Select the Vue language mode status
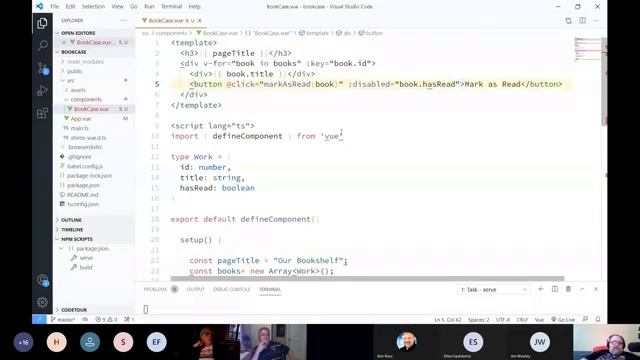Screen dimensions: 640x360 (539, 320)
